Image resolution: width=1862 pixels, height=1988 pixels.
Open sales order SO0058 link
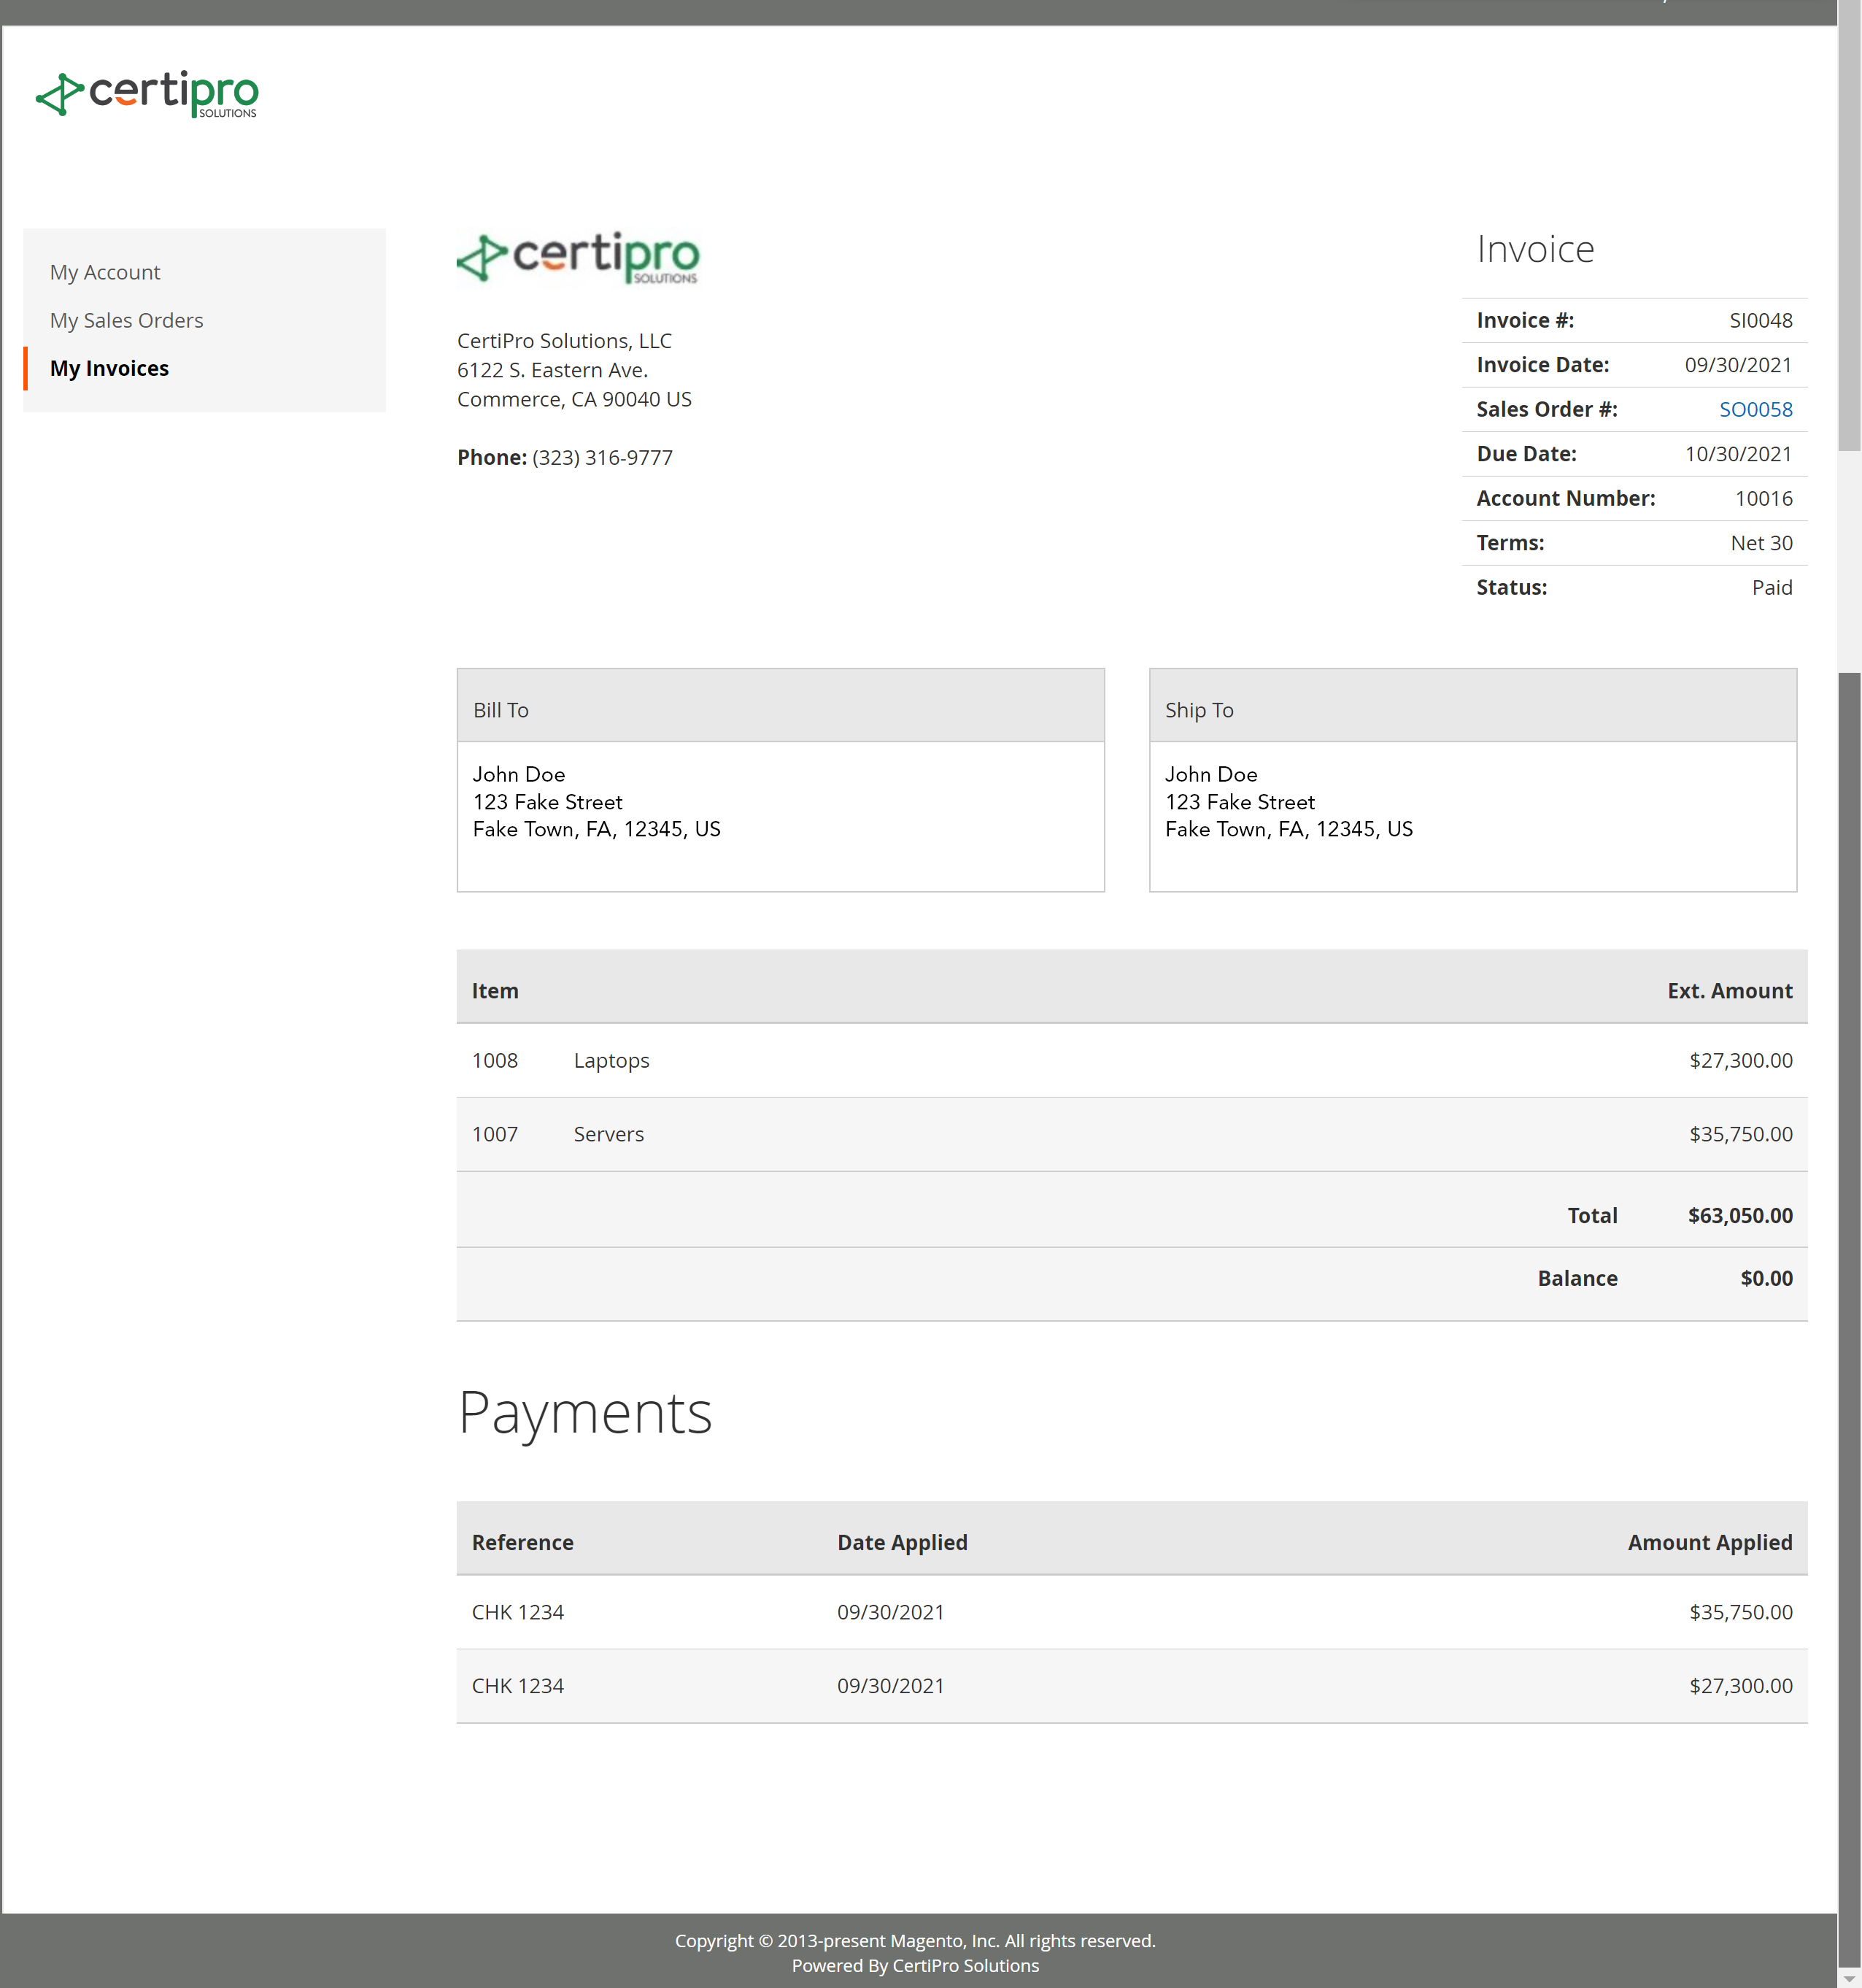point(1755,409)
